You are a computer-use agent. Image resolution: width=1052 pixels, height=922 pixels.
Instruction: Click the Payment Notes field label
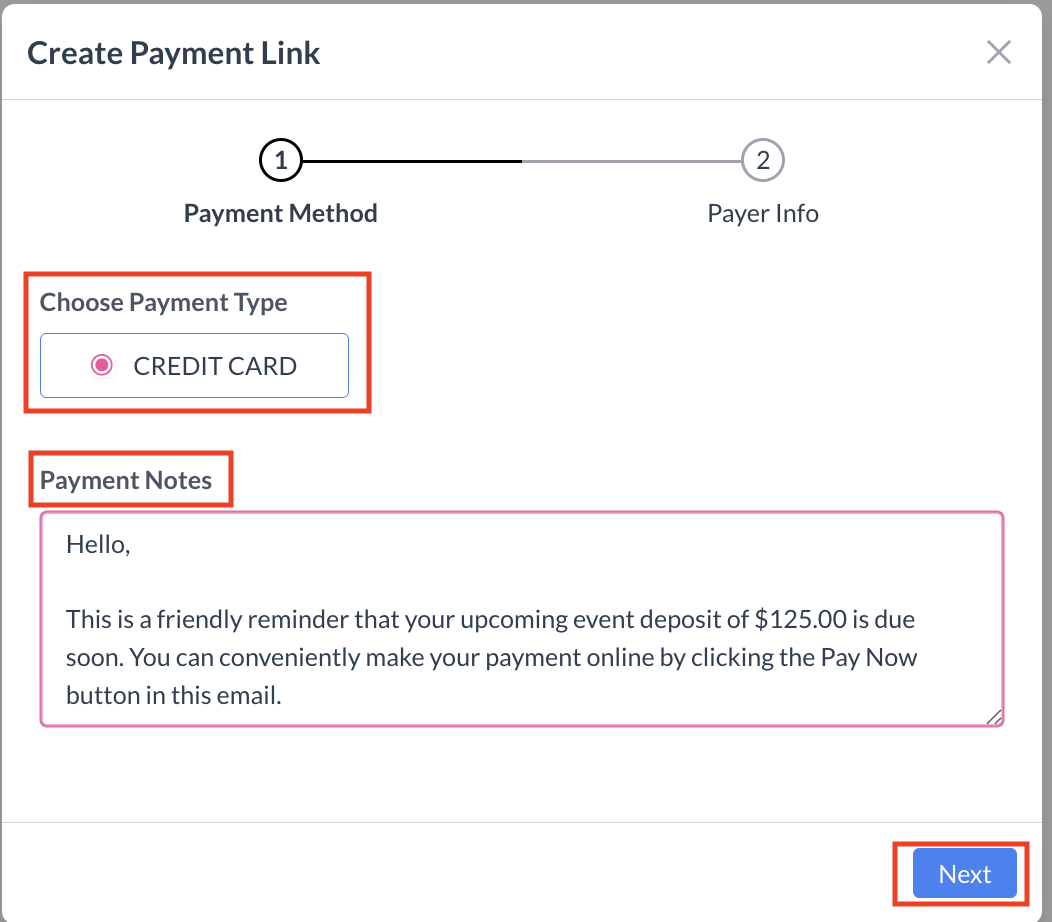[126, 480]
